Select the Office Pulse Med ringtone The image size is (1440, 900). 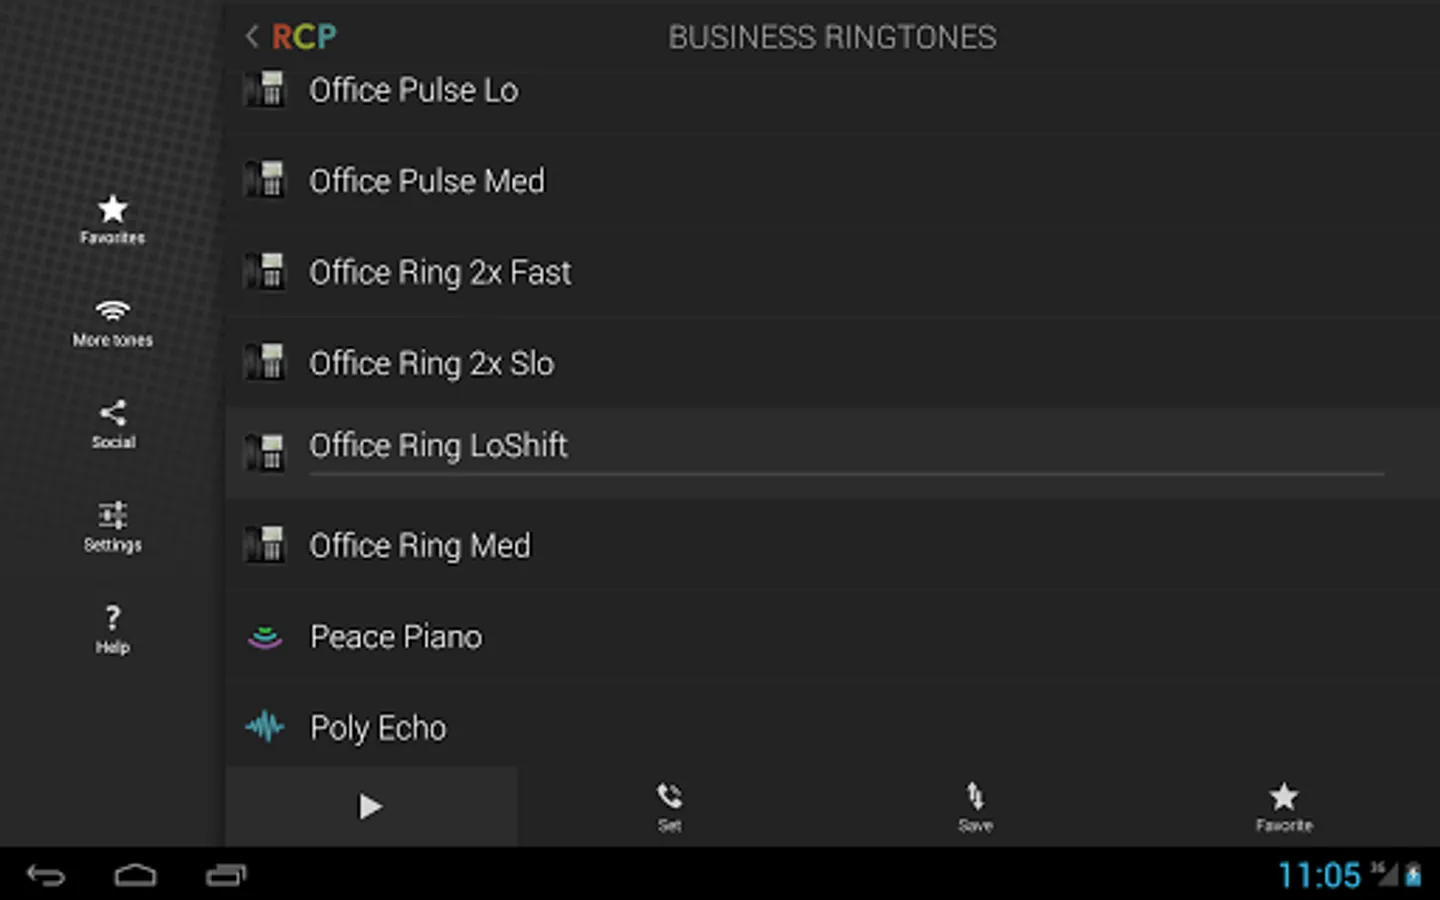tap(426, 182)
